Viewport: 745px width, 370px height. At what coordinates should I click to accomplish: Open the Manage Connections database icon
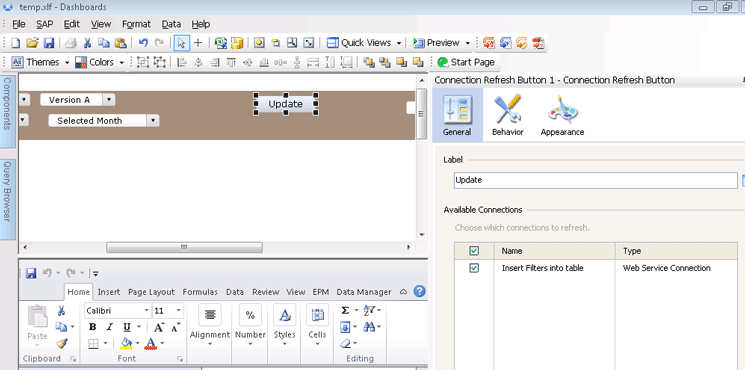point(237,43)
